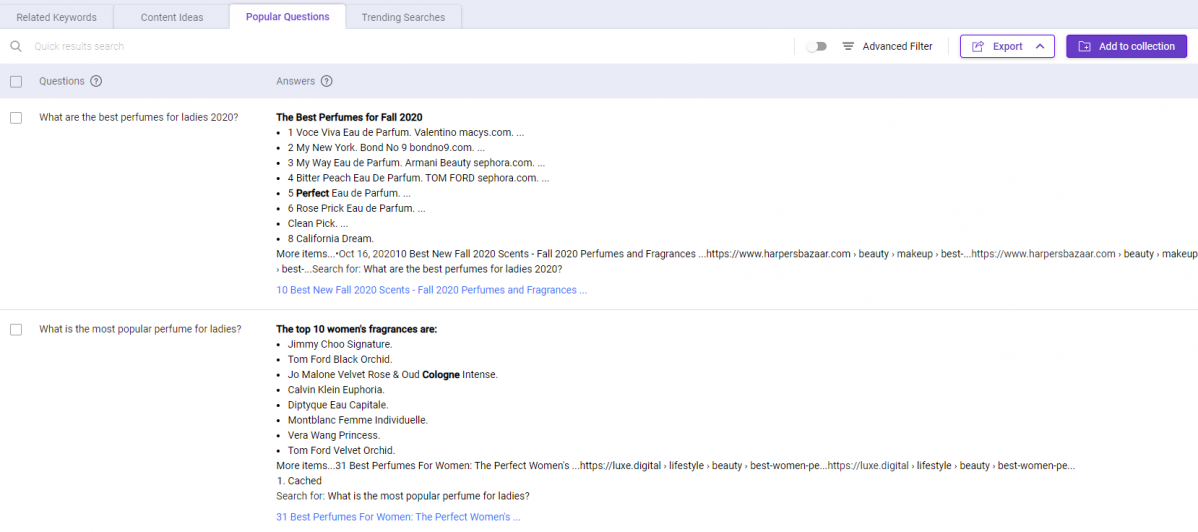Image resolution: width=1198 pixels, height=532 pixels.
Task: Click the 'Tom Ford Velvet Orchid' line
Action: pos(341,450)
